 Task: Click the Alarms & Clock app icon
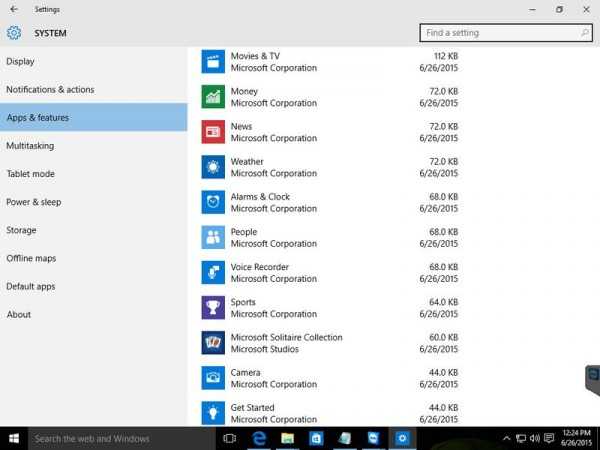[x=213, y=202]
